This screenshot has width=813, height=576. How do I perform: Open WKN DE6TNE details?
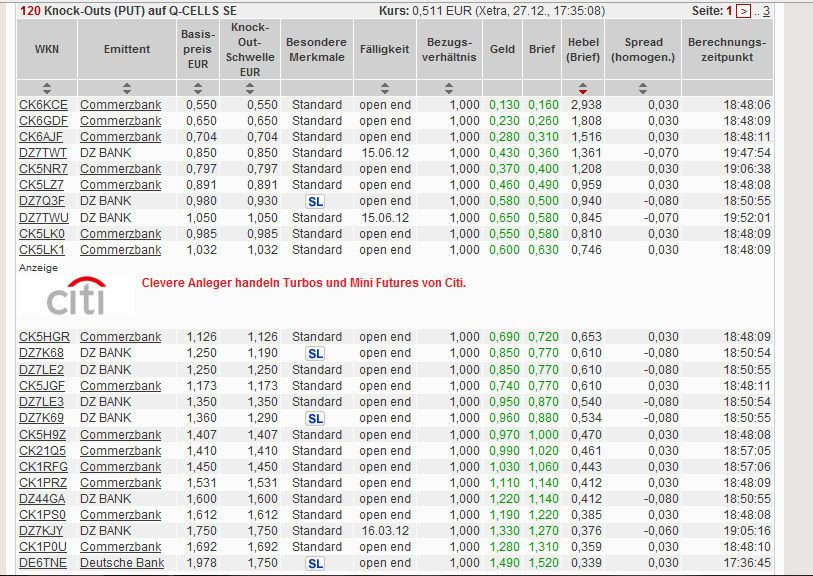click(x=43, y=563)
